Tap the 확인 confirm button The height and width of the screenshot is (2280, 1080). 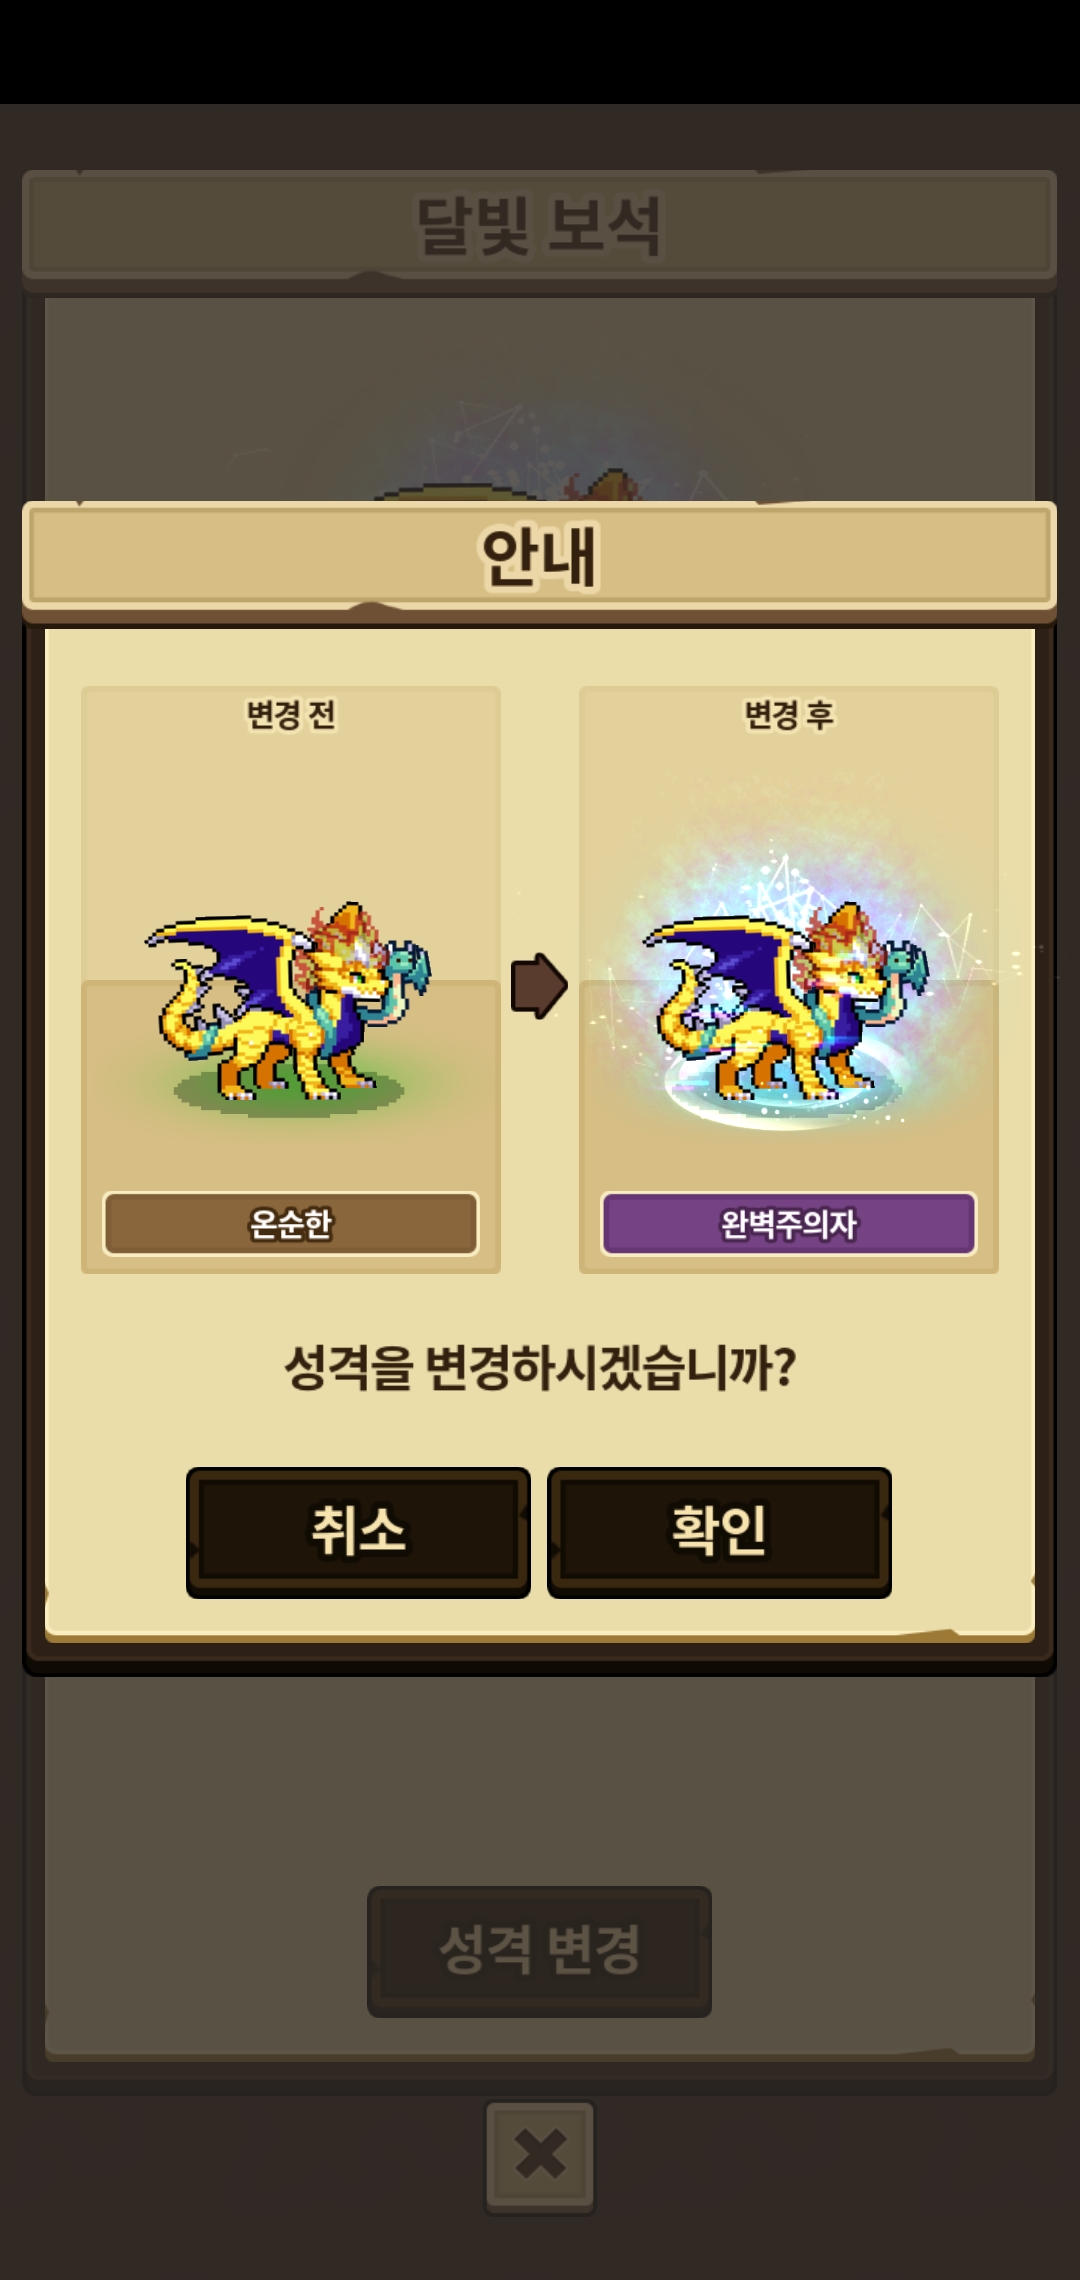pyautogui.click(x=719, y=1531)
